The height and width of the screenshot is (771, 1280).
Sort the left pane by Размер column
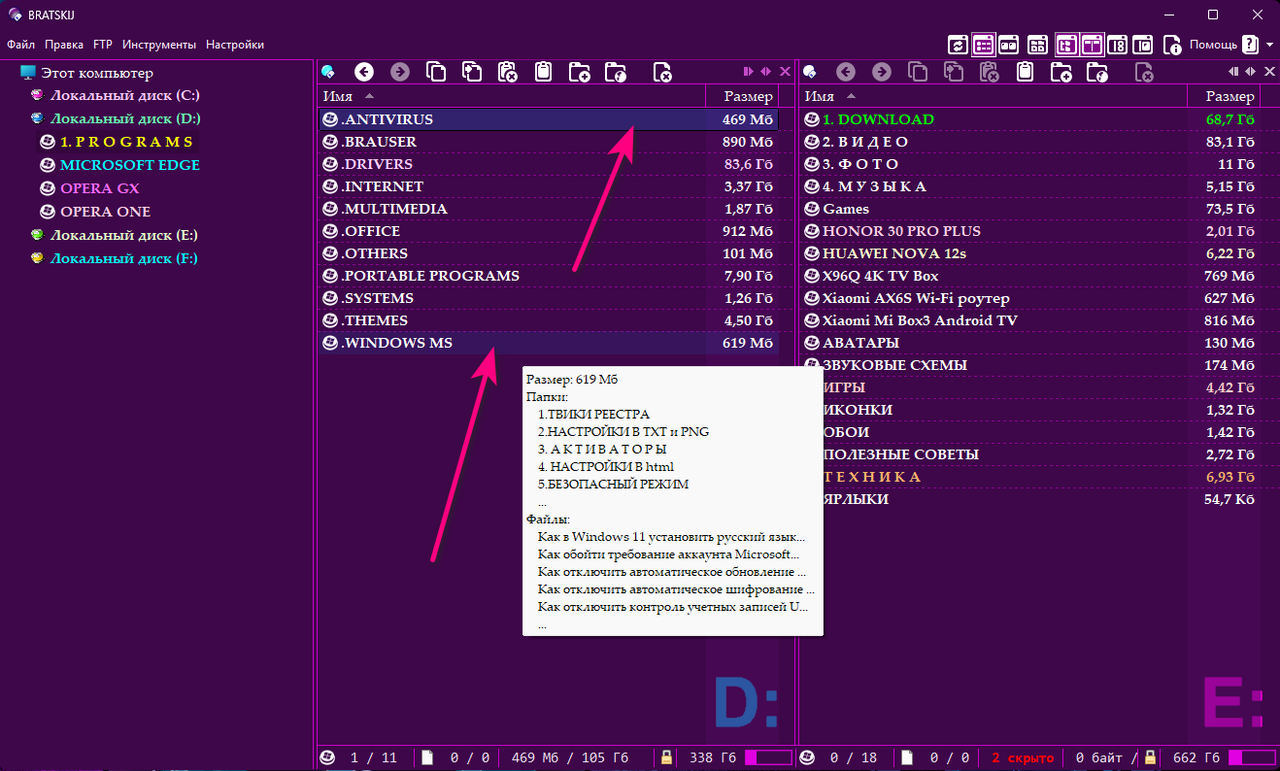click(742, 96)
